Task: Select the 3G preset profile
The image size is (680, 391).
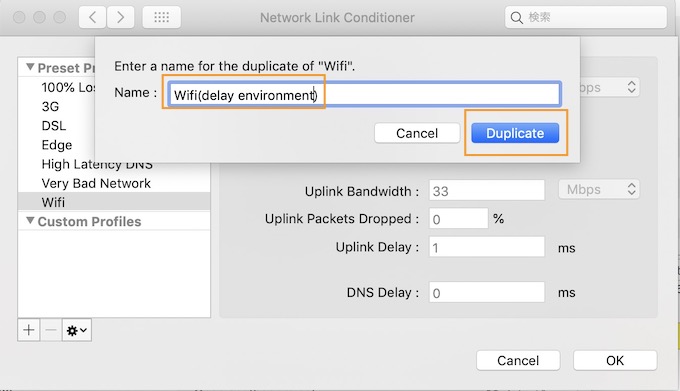Action: 50,107
